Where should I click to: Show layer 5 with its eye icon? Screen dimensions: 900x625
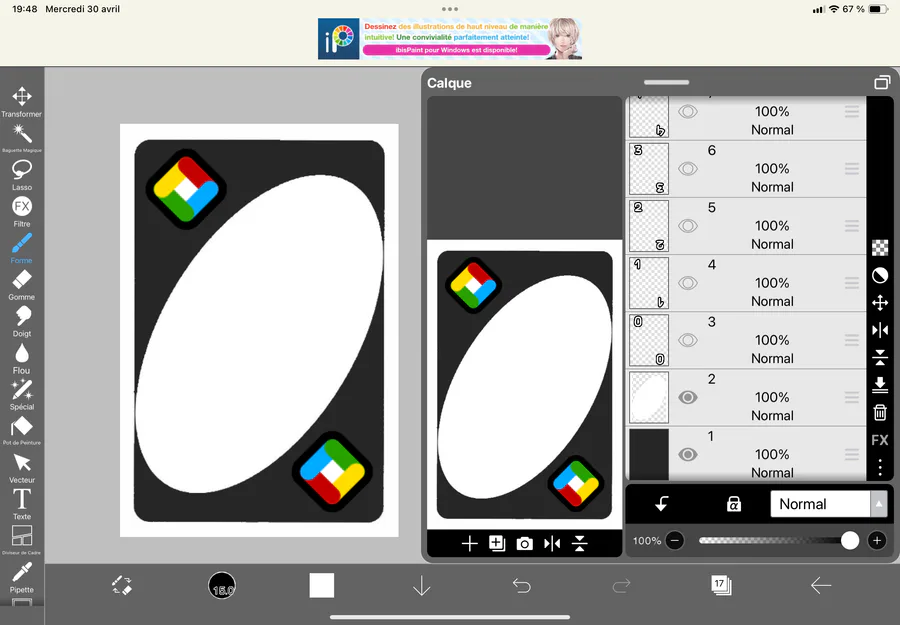[x=688, y=226]
